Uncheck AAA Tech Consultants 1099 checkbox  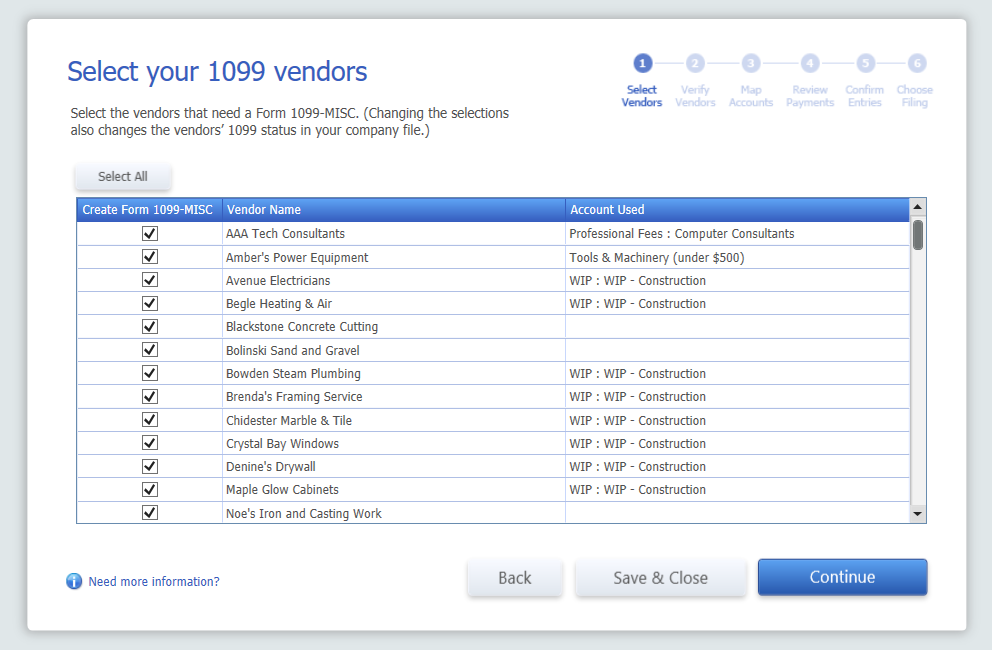click(150, 234)
